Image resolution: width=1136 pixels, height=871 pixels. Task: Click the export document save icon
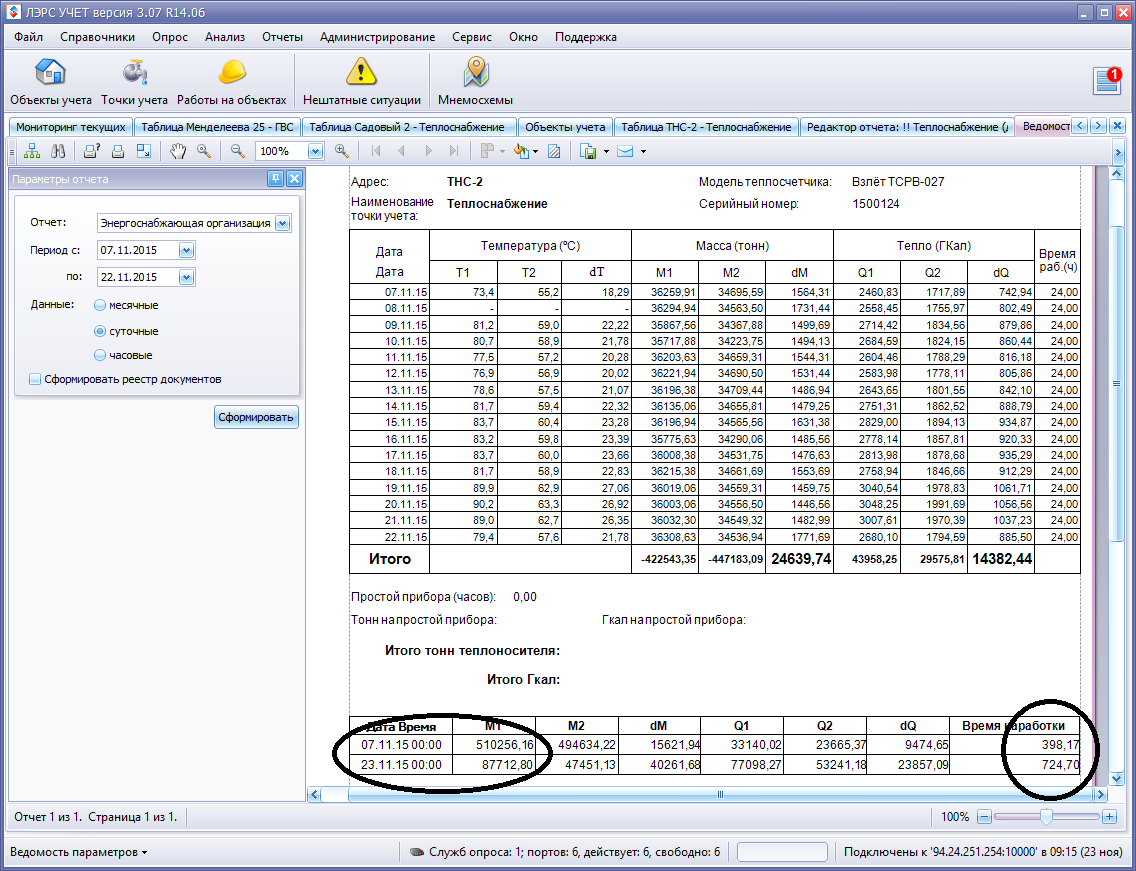point(588,151)
